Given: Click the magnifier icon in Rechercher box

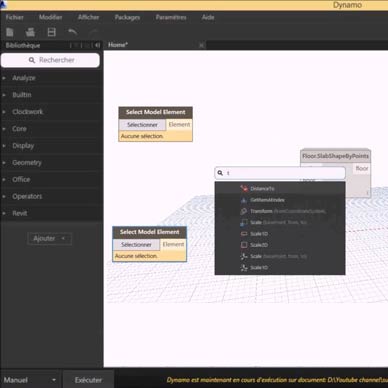Looking at the screenshot, I should pyautogui.click(x=32, y=60).
